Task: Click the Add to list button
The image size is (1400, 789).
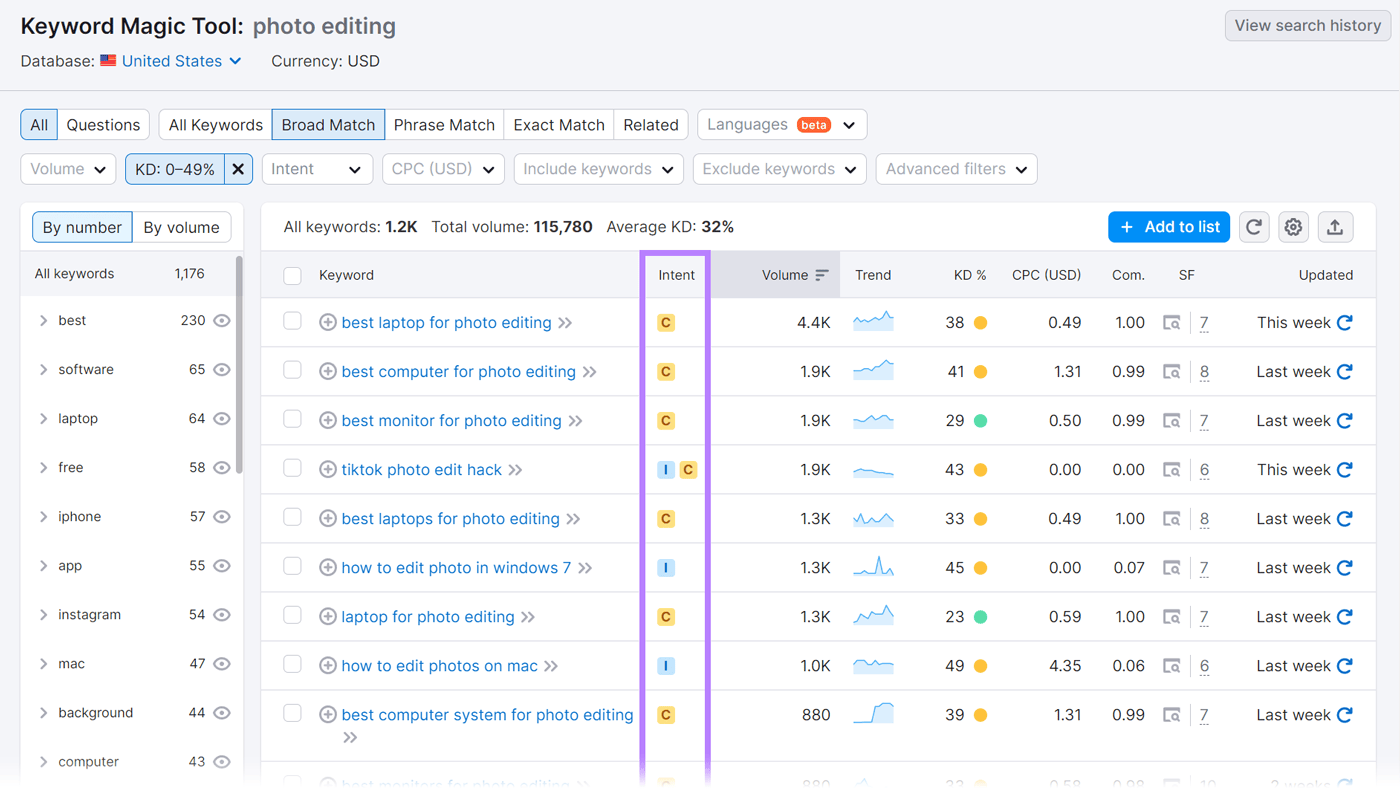Action: pos(1168,227)
